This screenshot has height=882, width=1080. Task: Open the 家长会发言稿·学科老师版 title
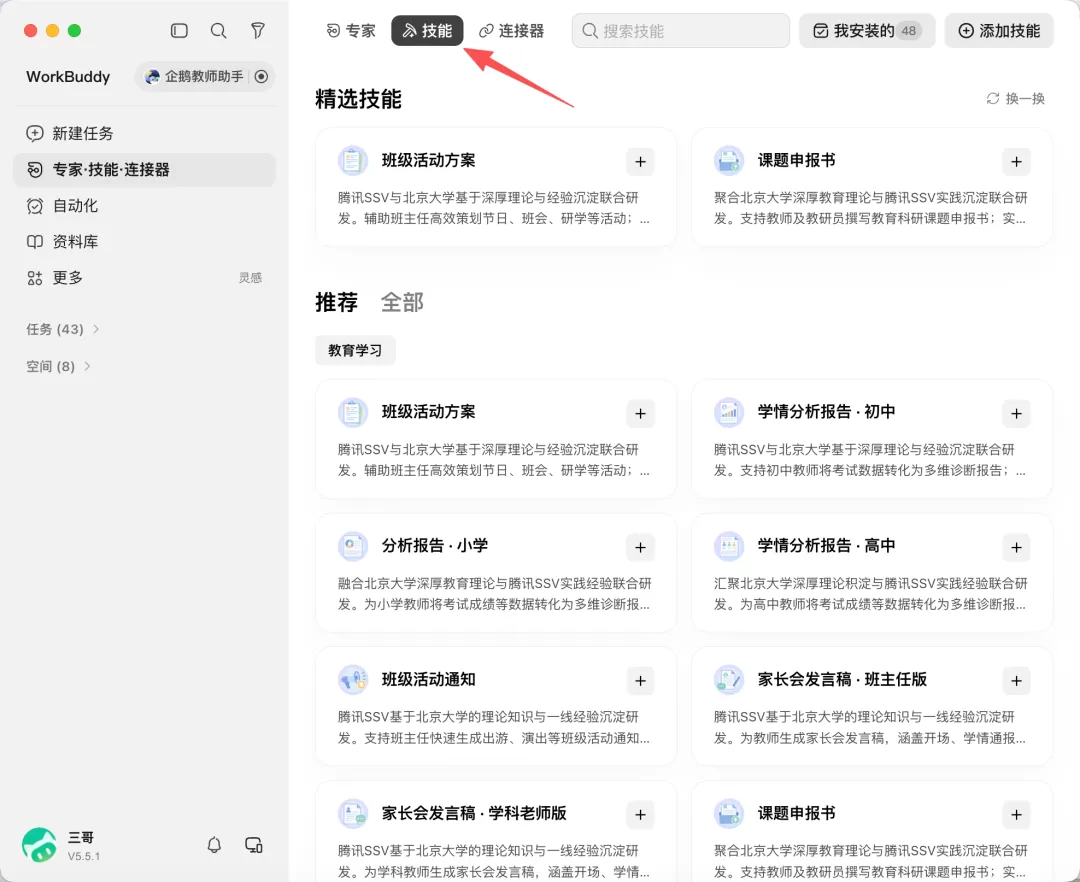(475, 813)
